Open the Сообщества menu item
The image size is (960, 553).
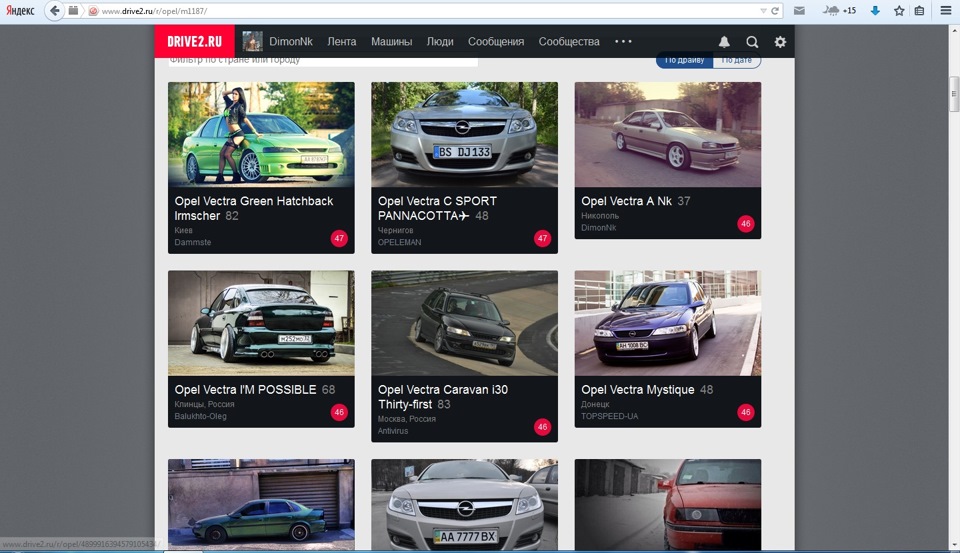569,42
